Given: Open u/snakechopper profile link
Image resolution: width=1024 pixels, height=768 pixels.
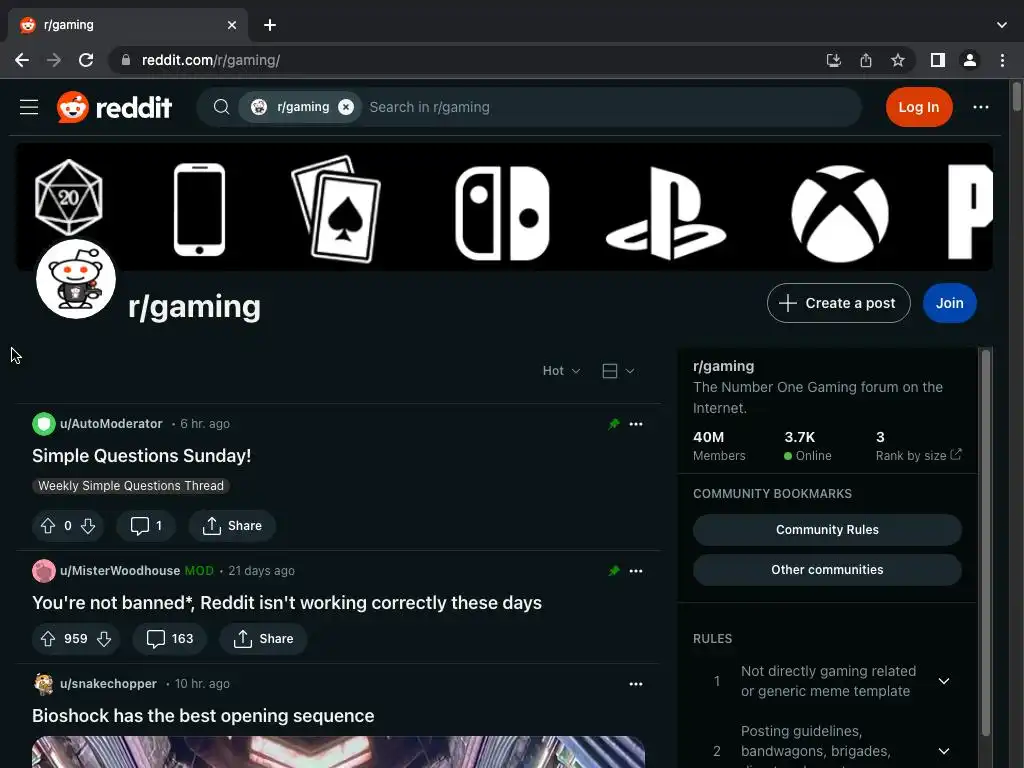Looking at the screenshot, I should tap(108, 684).
